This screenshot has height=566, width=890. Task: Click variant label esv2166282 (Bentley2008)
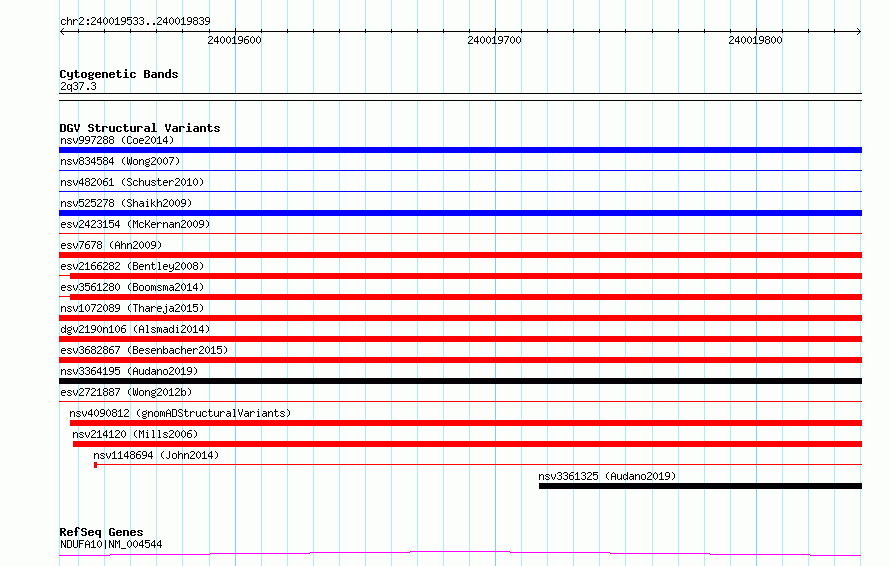pyautogui.click(x=132, y=266)
